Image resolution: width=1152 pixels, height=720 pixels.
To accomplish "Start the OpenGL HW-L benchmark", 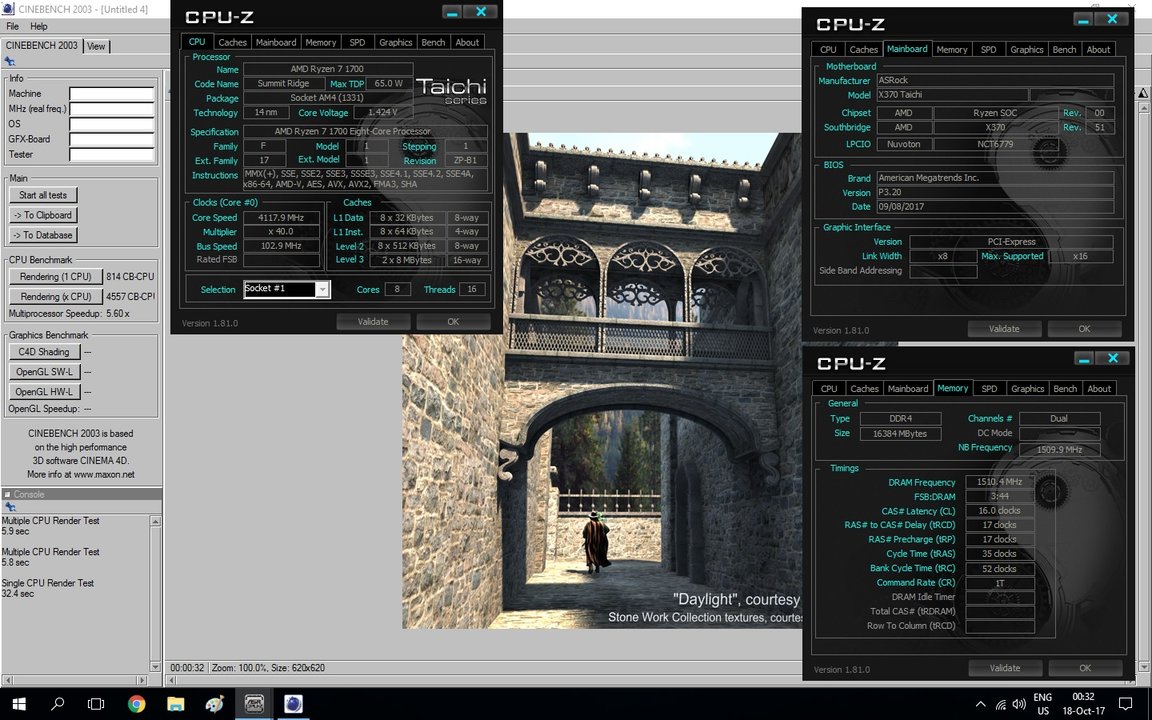I will coord(44,392).
